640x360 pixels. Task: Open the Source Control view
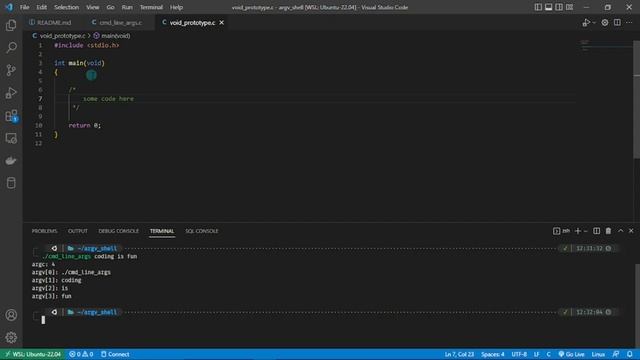[11, 70]
